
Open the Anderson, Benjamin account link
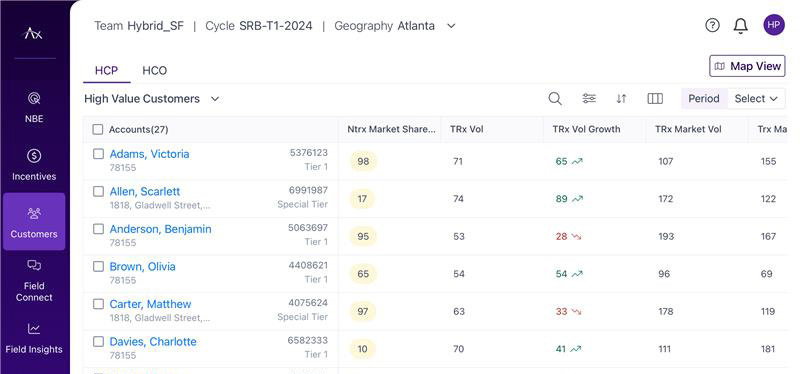point(160,229)
